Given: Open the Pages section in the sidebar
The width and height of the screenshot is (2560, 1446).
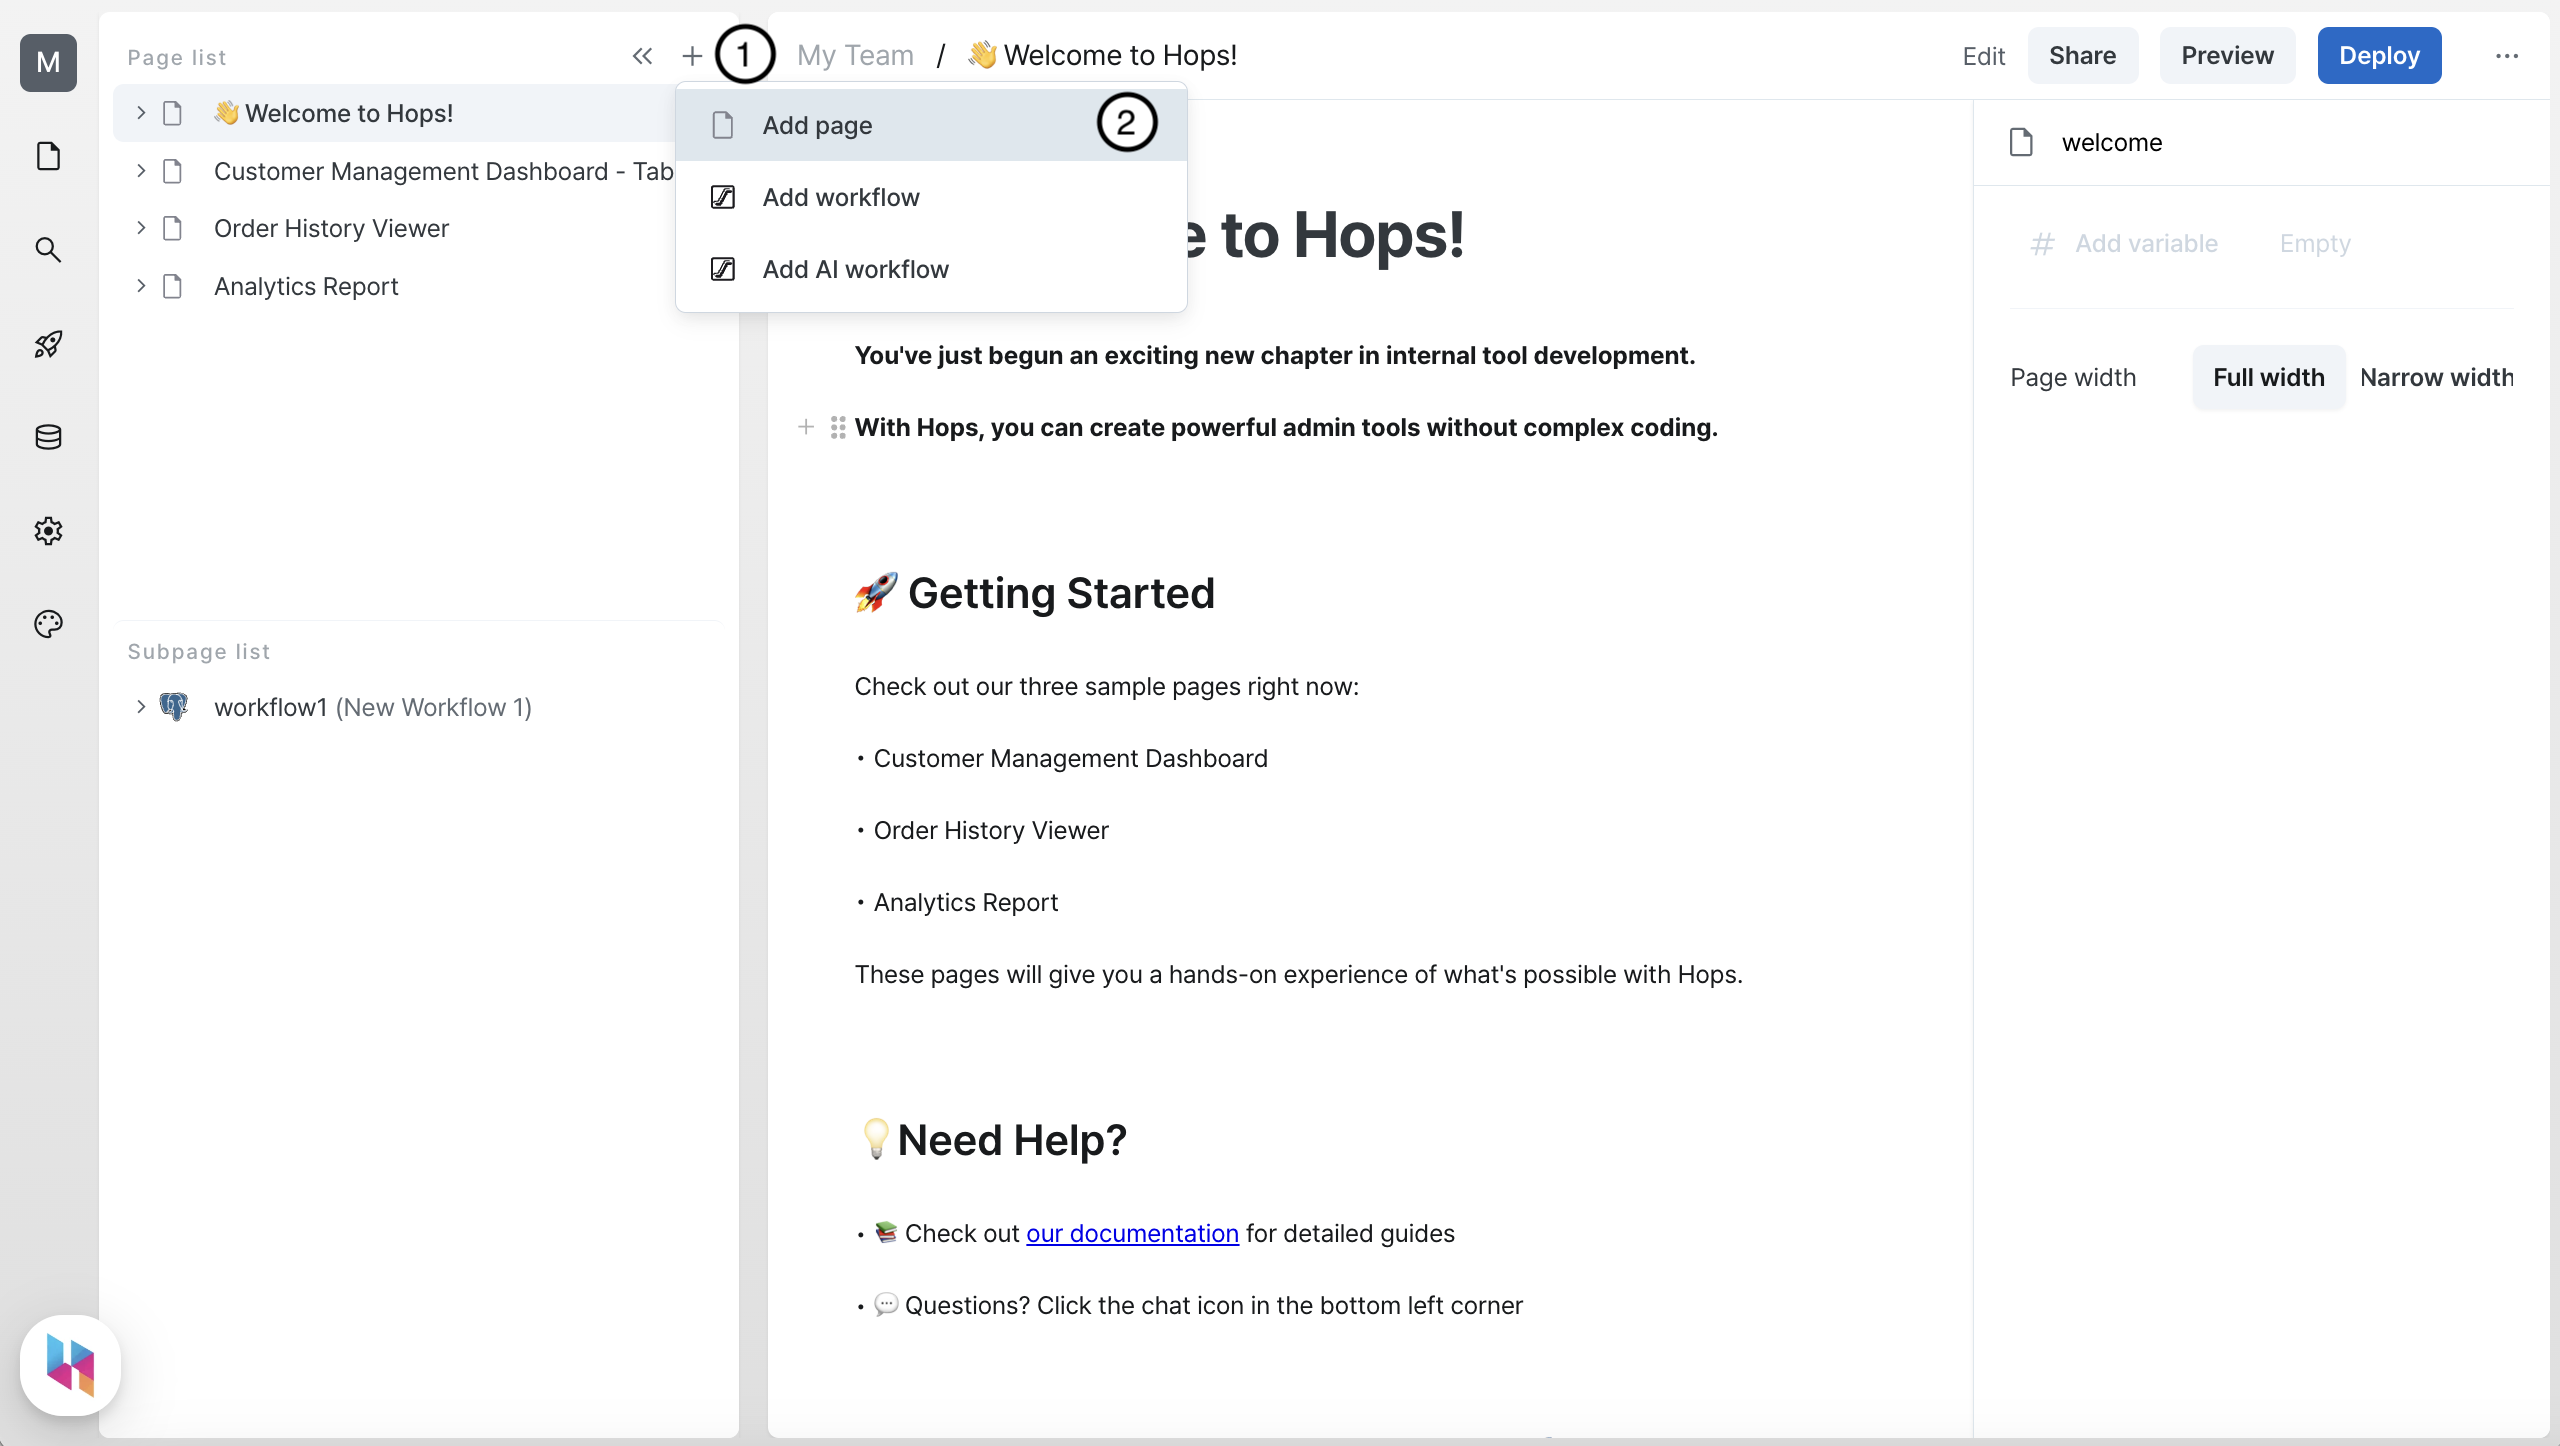Looking at the screenshot, I should coord(48,156).
